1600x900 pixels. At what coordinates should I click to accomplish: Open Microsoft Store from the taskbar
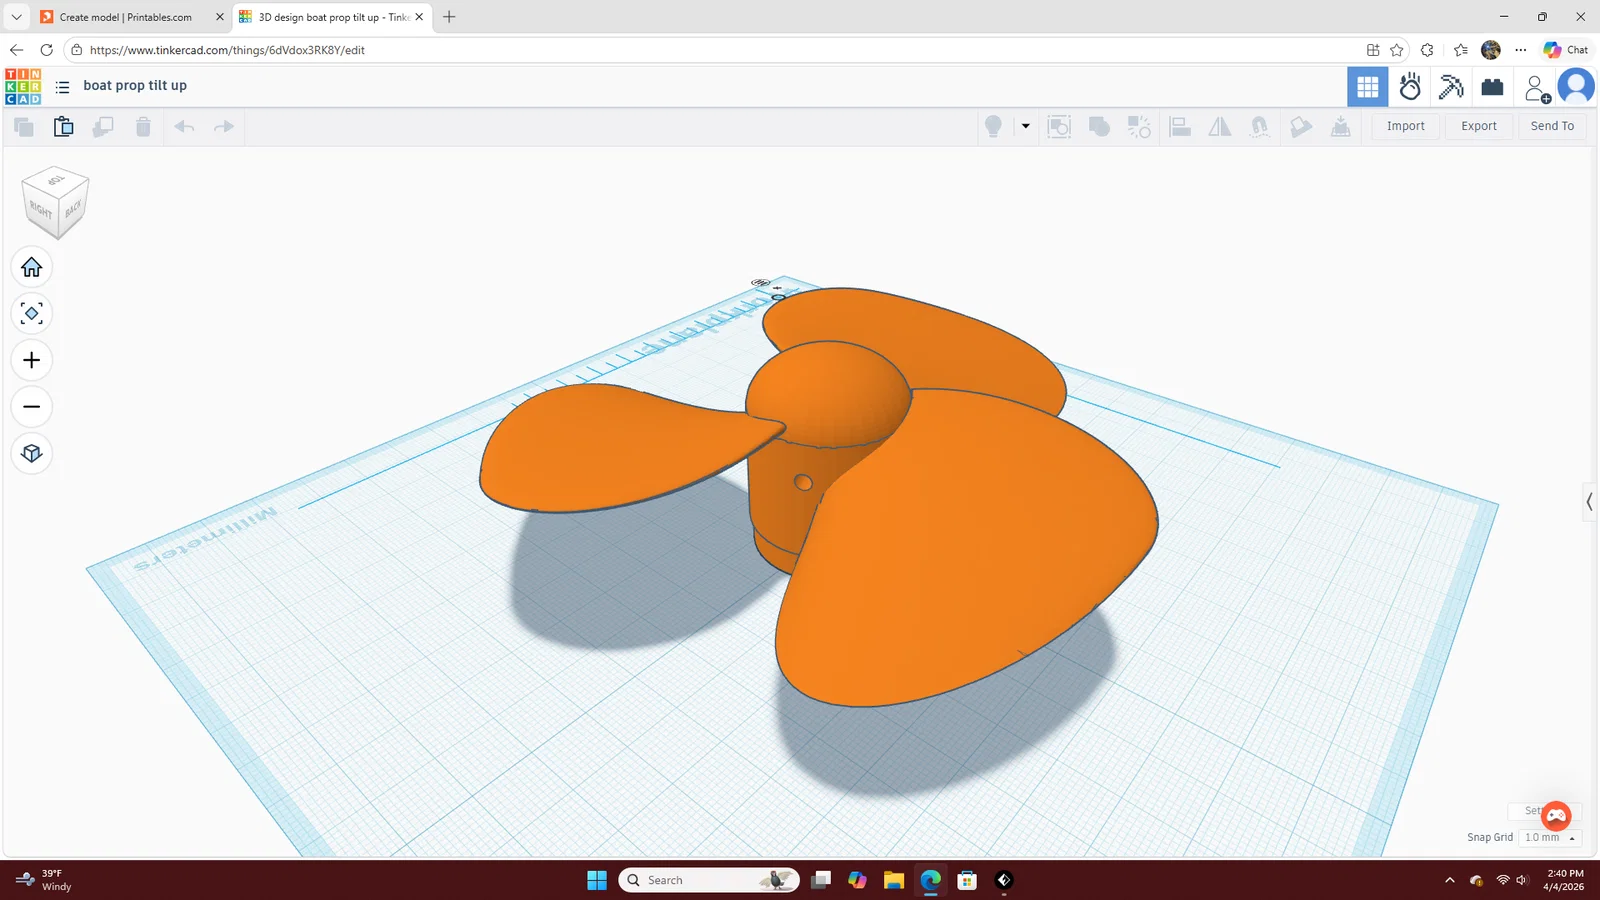tap(967, 880)
